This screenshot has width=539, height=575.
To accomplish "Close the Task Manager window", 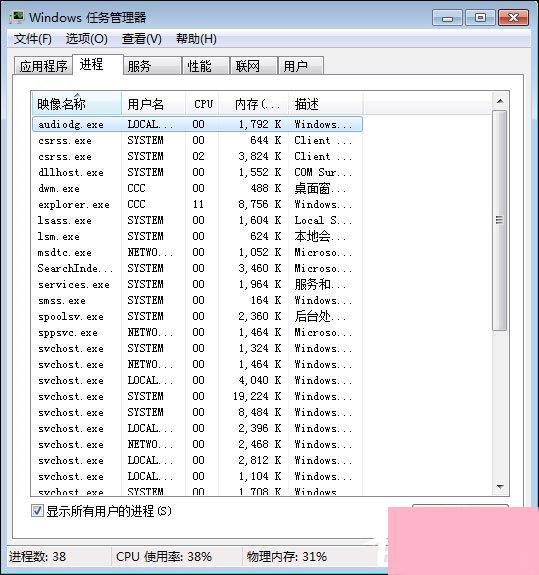I will pyautogui.click(x=514, y=18).
